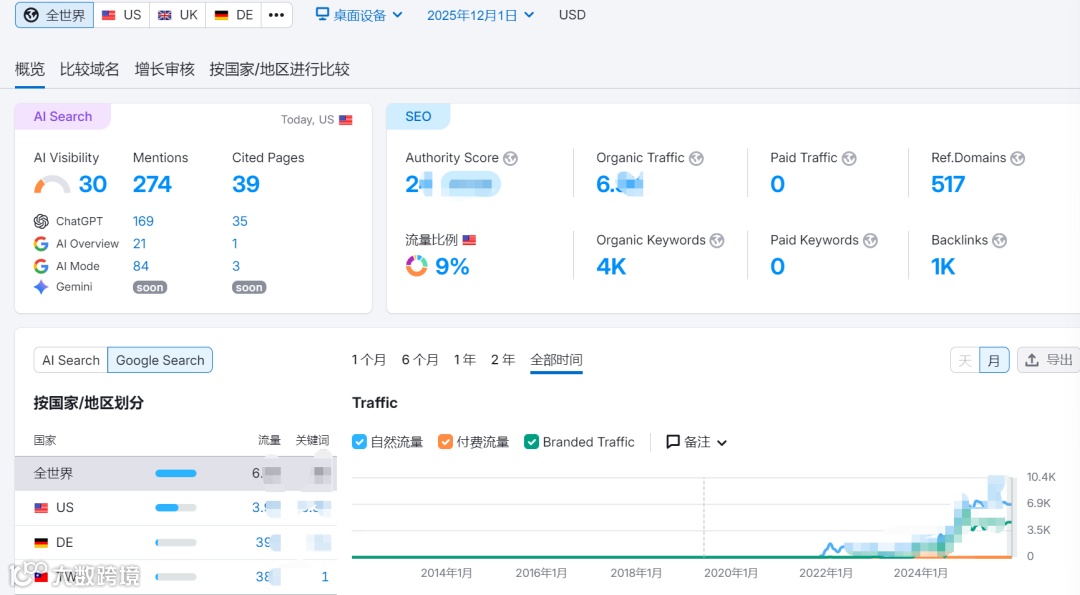Switch region to UK

click(x=178, y=15)
